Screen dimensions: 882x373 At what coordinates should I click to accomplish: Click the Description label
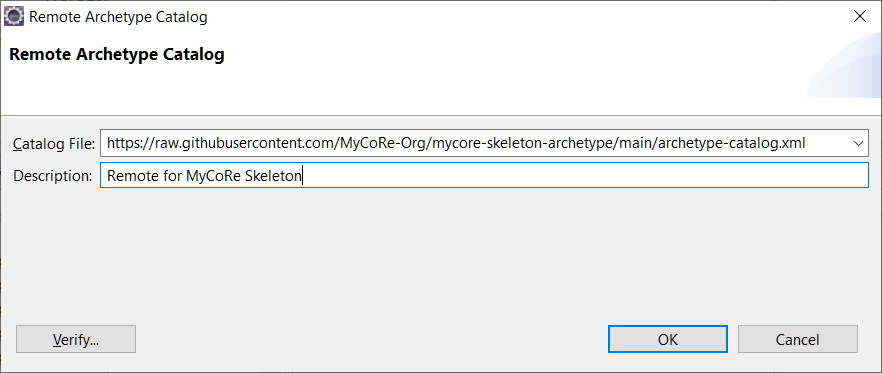[52, 176]
